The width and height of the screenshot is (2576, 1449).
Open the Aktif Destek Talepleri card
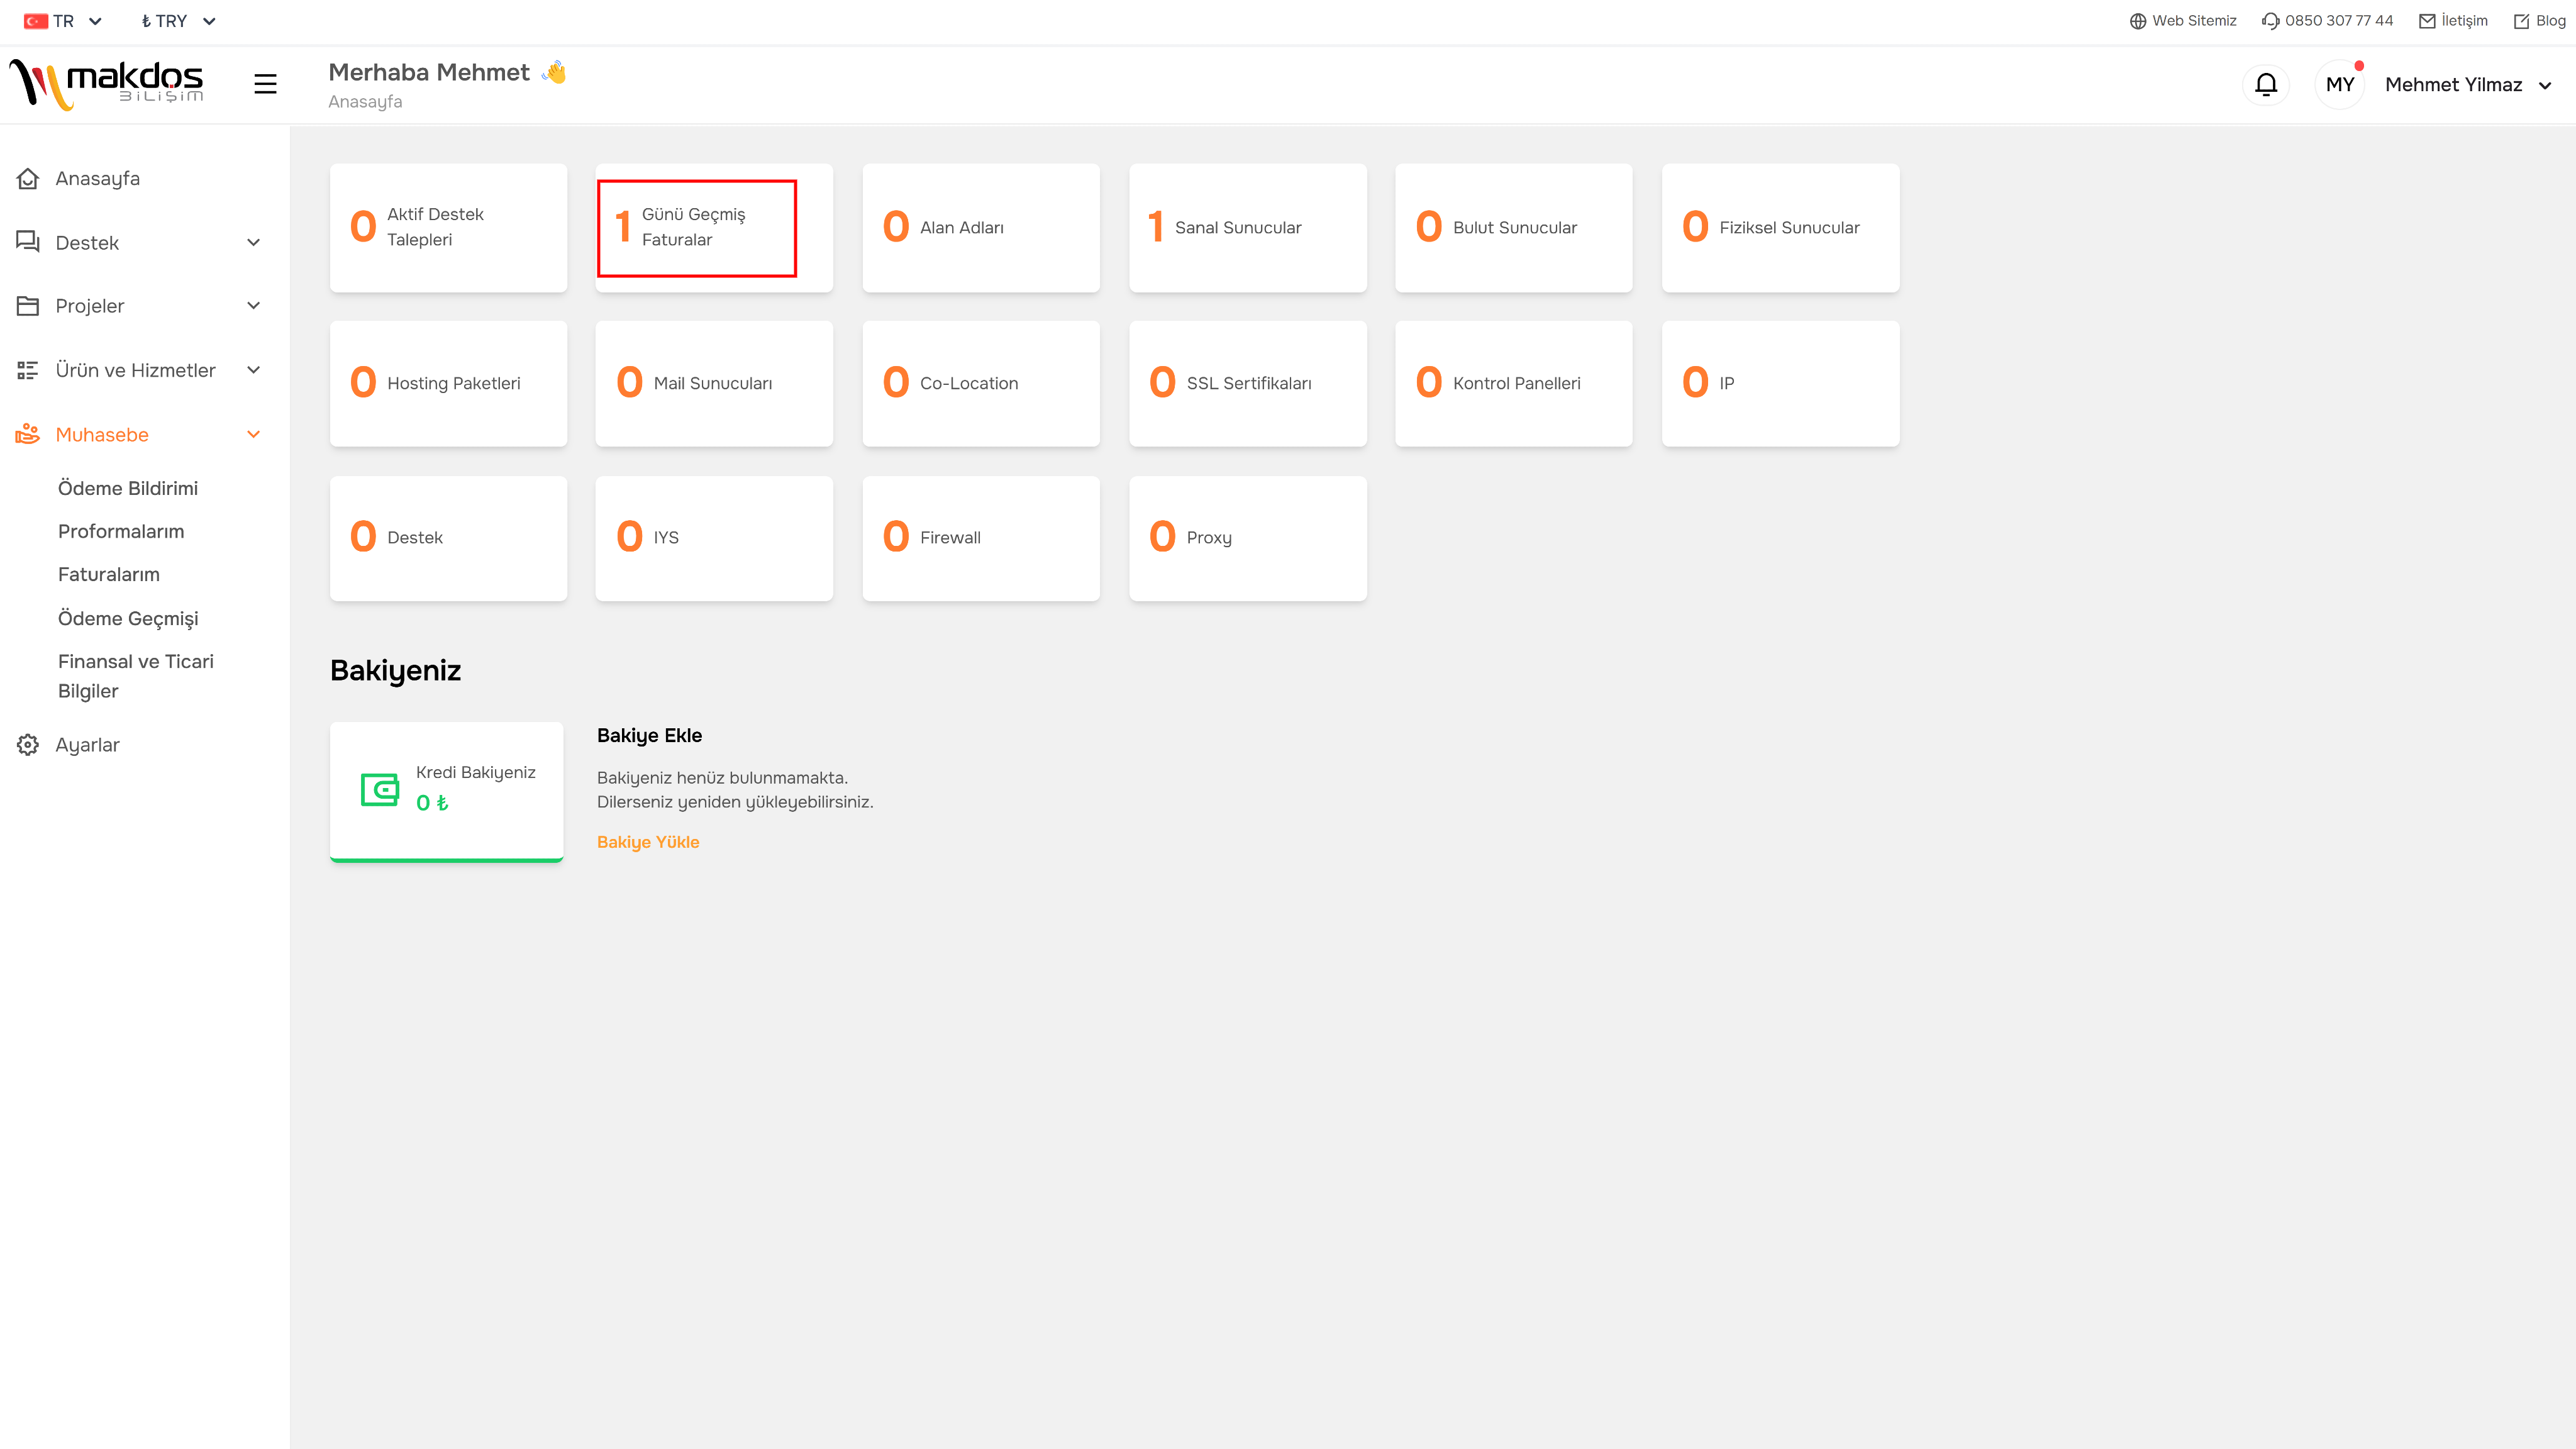tap(448, 227)
